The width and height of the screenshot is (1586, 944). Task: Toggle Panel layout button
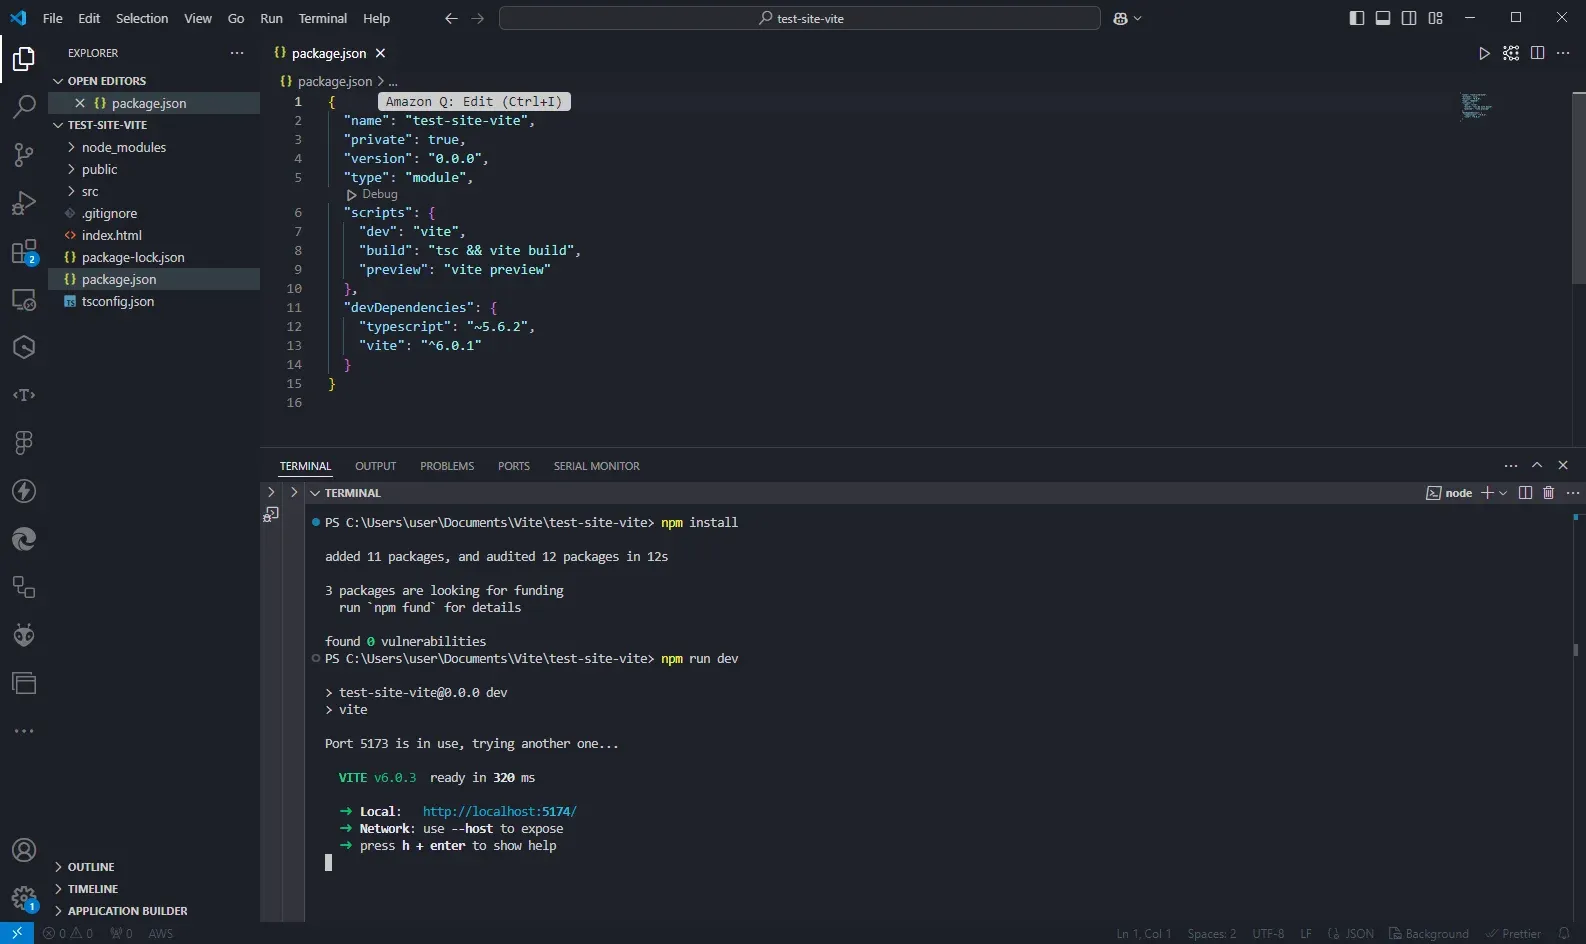point(1383,18)
